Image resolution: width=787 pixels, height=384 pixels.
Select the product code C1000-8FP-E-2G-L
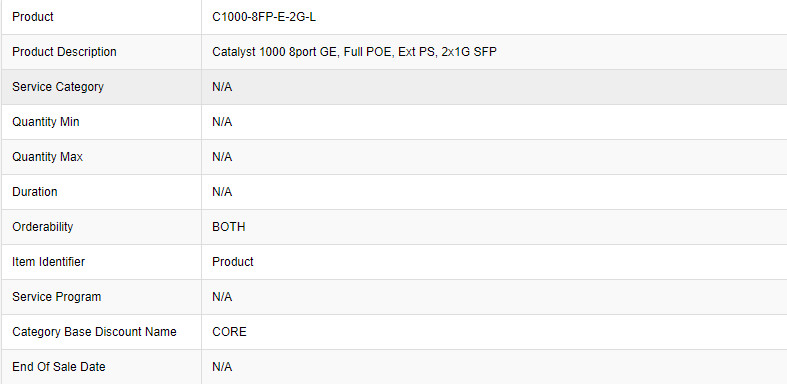coord(264,17)
